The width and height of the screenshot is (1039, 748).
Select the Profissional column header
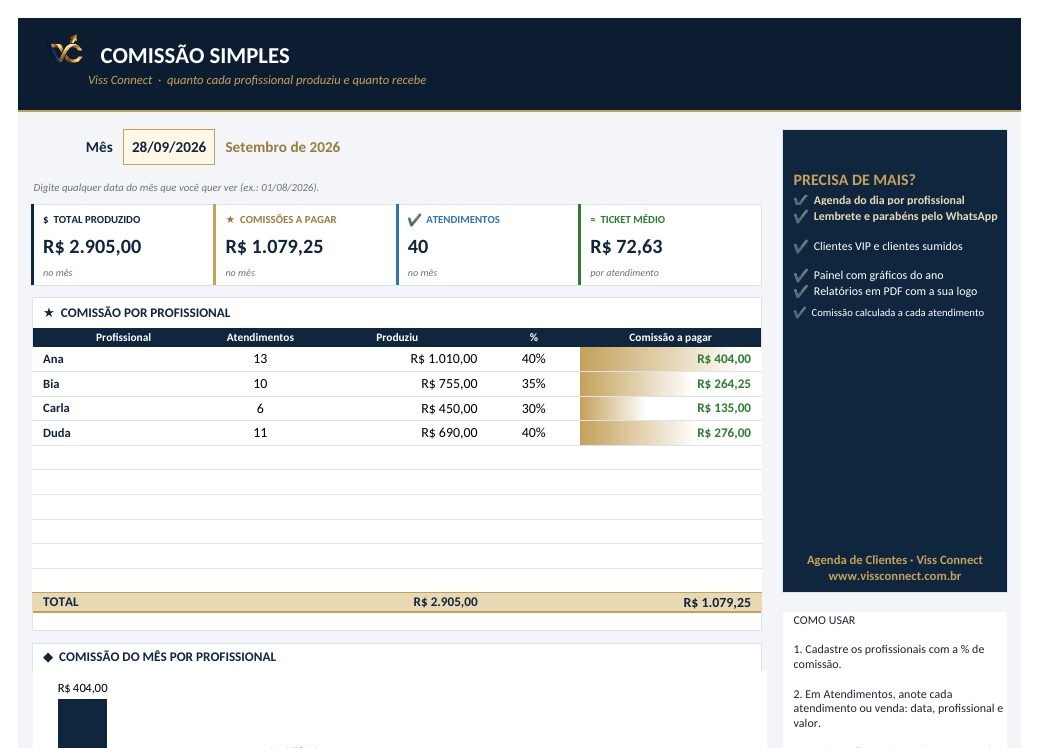pyautogui.click(x=123, y=337)
